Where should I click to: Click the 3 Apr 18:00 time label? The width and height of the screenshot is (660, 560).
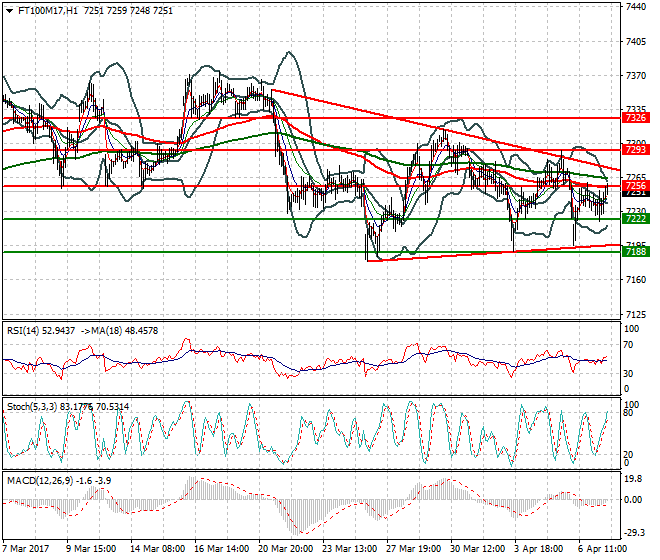pos(540,549)
